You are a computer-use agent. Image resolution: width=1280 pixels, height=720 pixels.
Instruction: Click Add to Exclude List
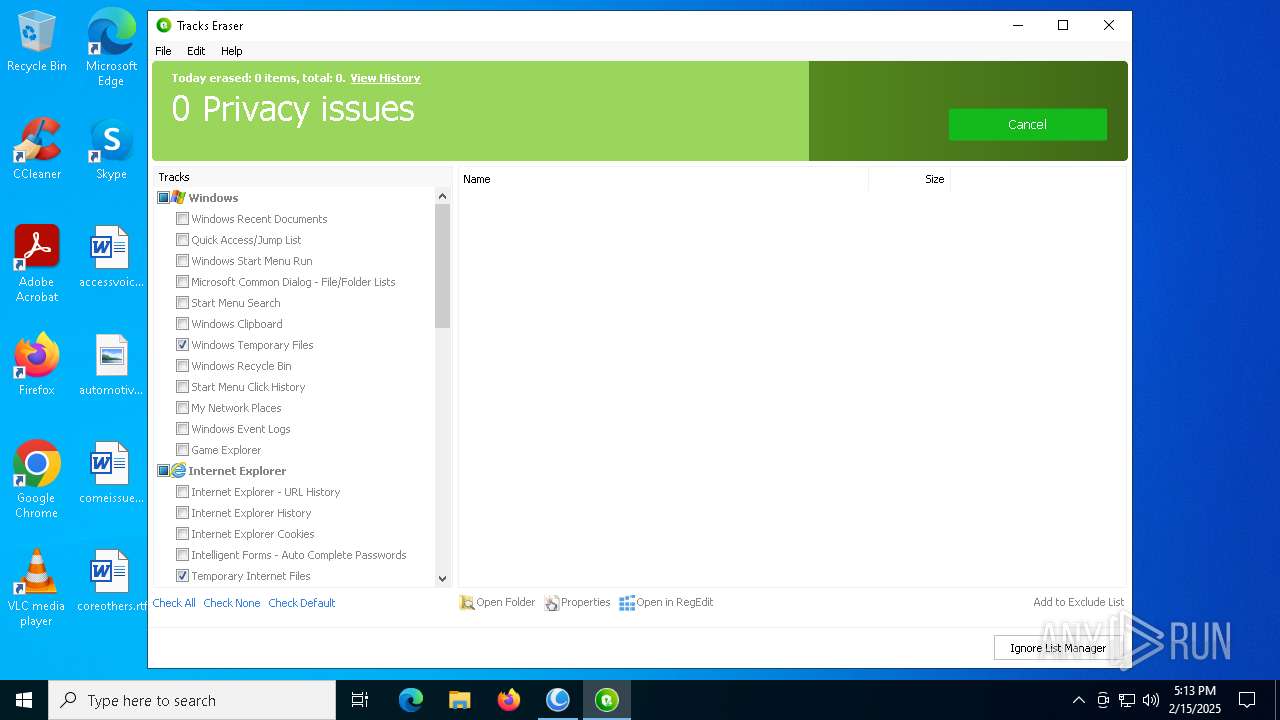[x=1078, y=602]
